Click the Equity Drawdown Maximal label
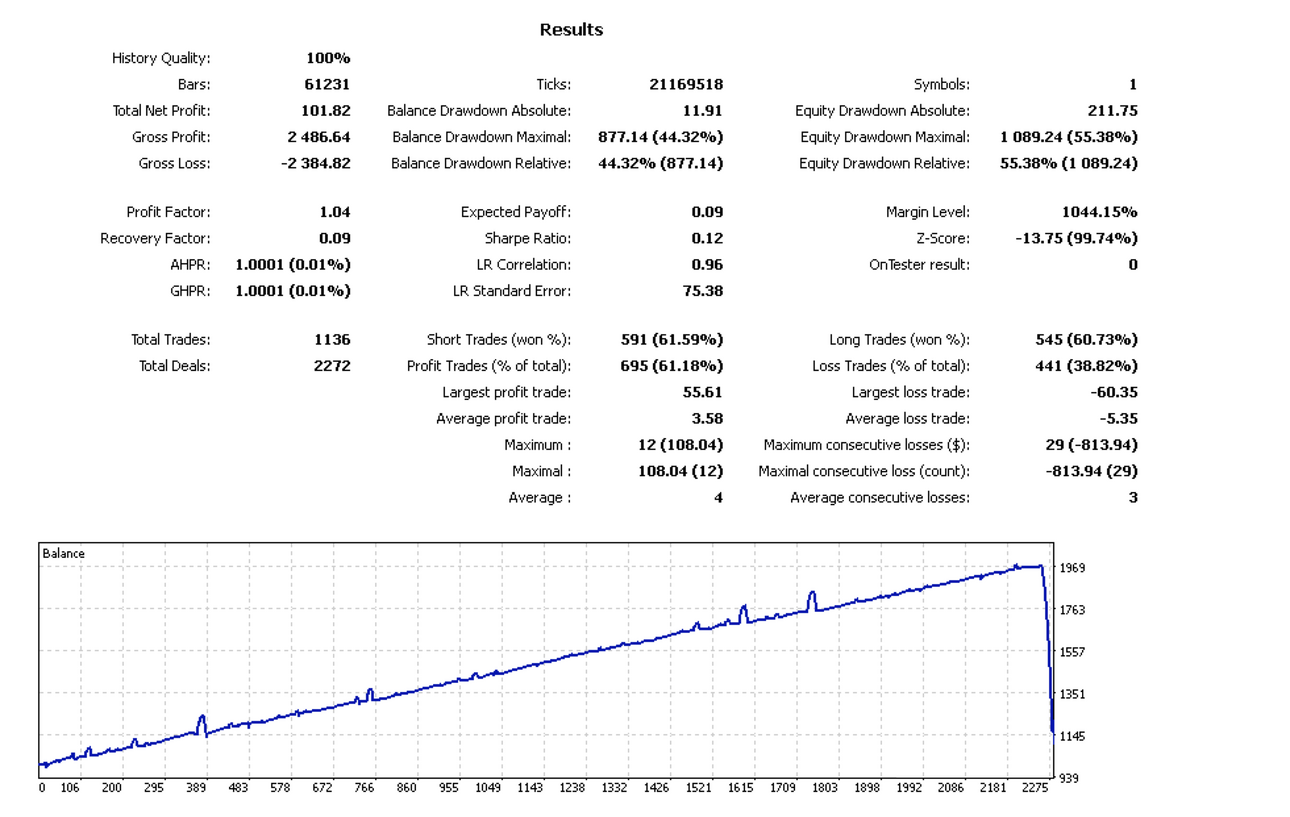Viewport: 1290px width, 817px height. [885, 137]
